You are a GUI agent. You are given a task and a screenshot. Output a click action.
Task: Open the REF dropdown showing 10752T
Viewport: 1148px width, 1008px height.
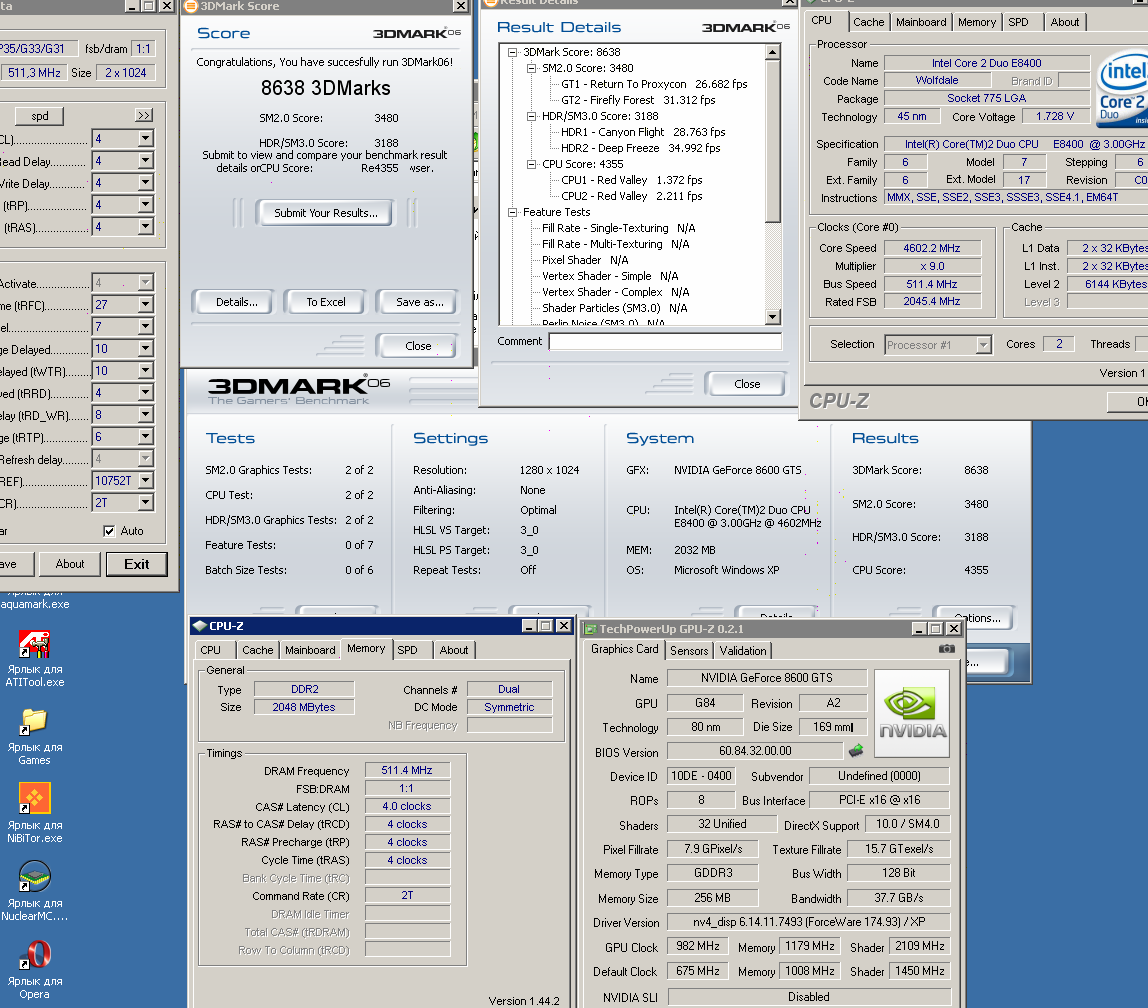click(145, 480)
